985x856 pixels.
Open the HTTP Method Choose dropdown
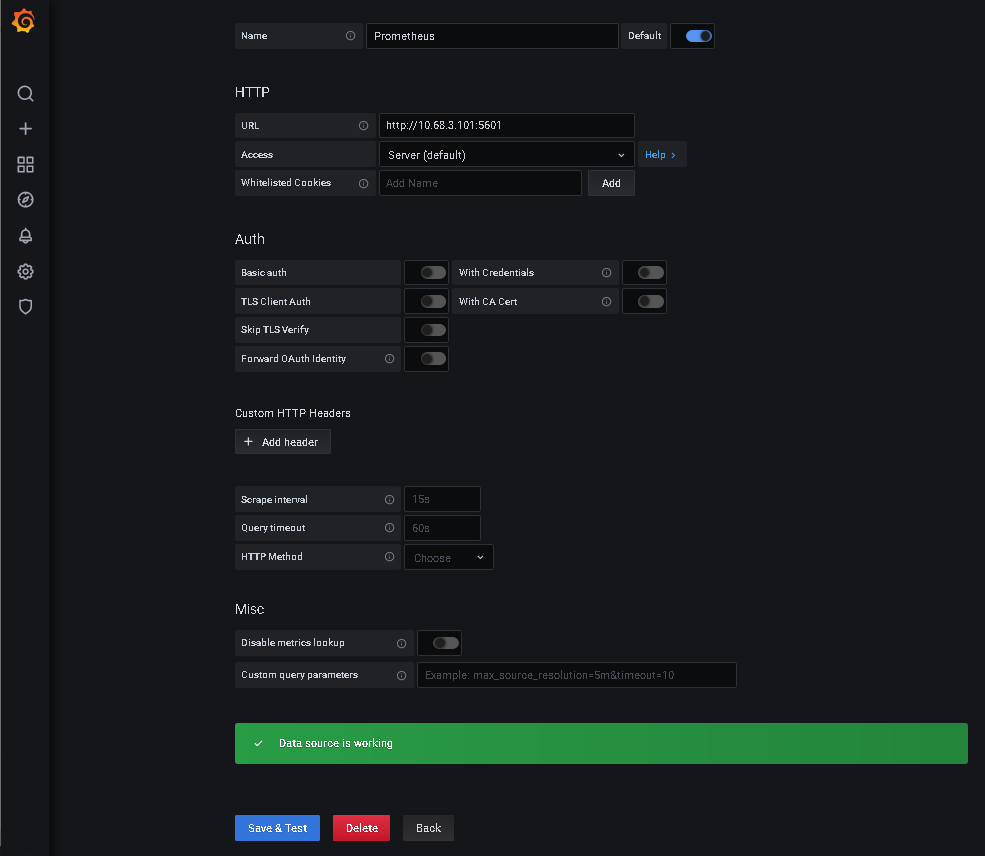coord(449,558)
